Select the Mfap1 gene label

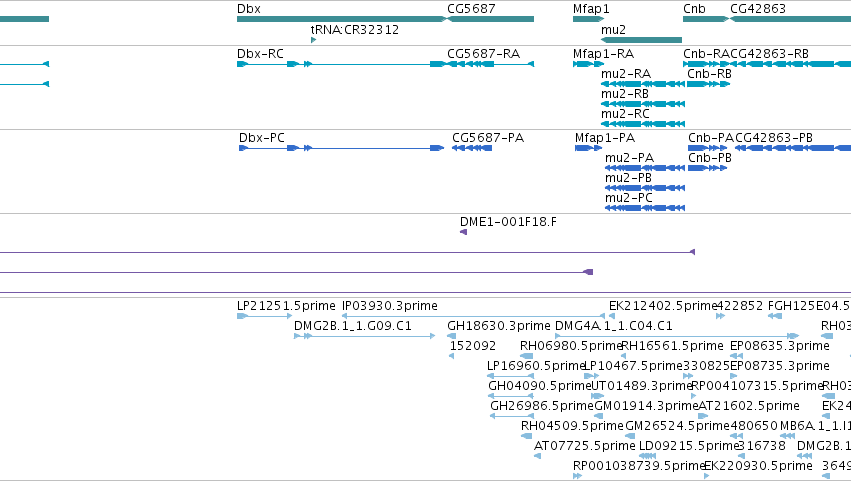pos(591,9)
